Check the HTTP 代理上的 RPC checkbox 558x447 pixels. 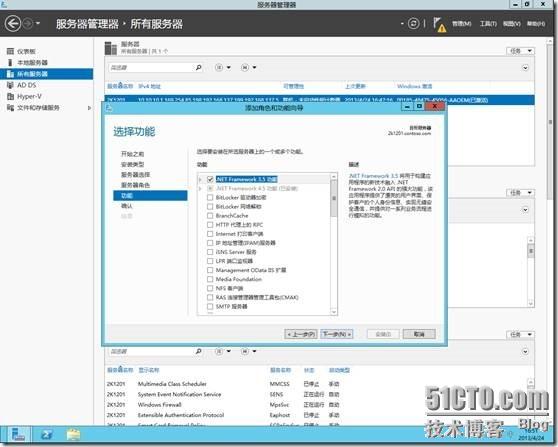point(210,225)
